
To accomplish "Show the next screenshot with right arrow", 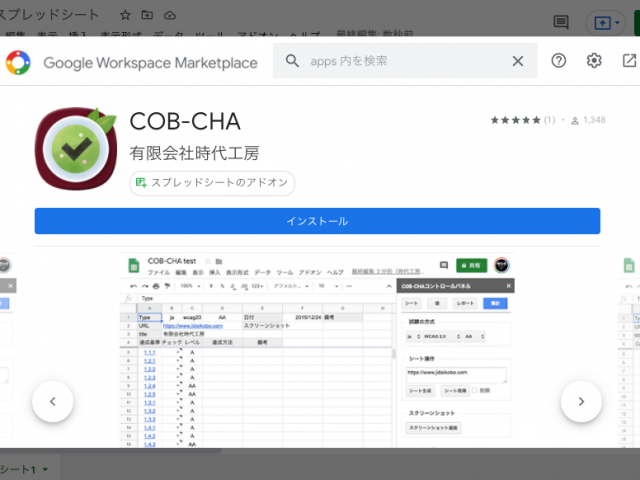I will click(581, 402).
